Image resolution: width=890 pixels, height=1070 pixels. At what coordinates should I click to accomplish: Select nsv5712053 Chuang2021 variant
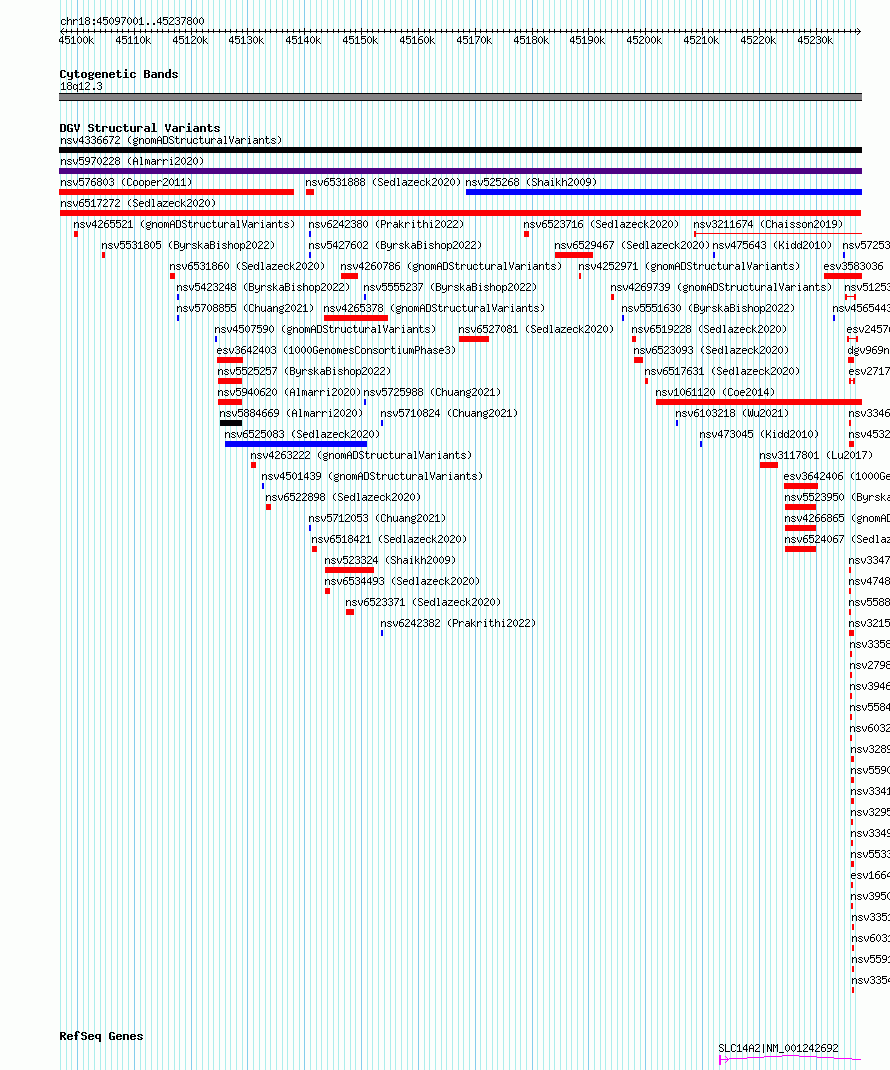(377, 519)
